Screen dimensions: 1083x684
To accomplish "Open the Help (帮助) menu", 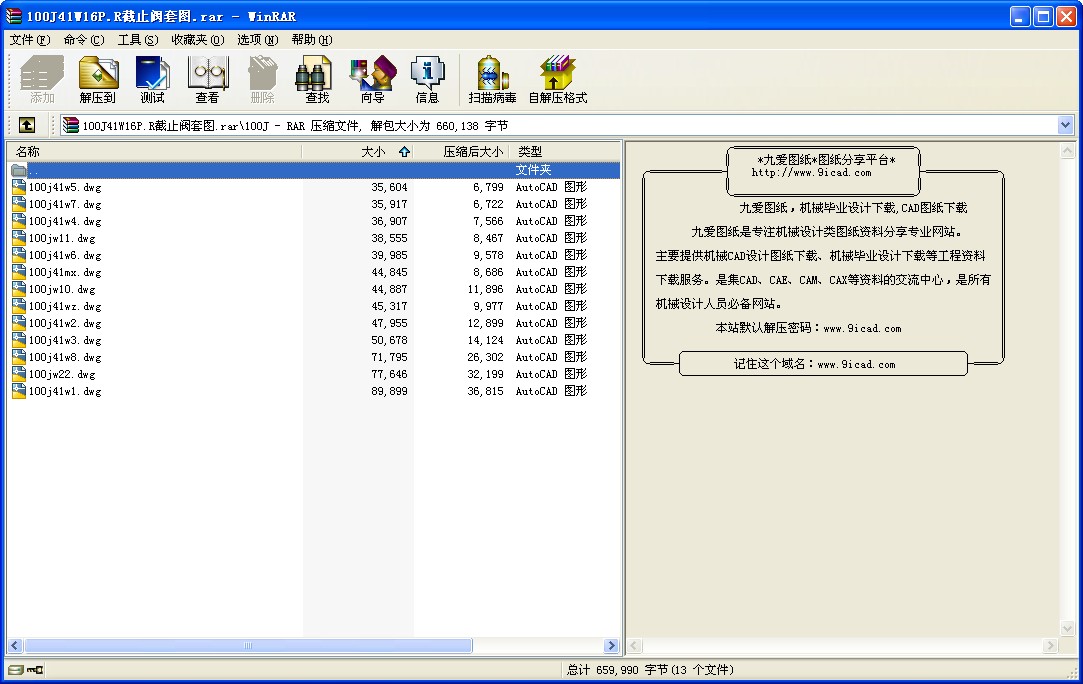I will [312, 40].
